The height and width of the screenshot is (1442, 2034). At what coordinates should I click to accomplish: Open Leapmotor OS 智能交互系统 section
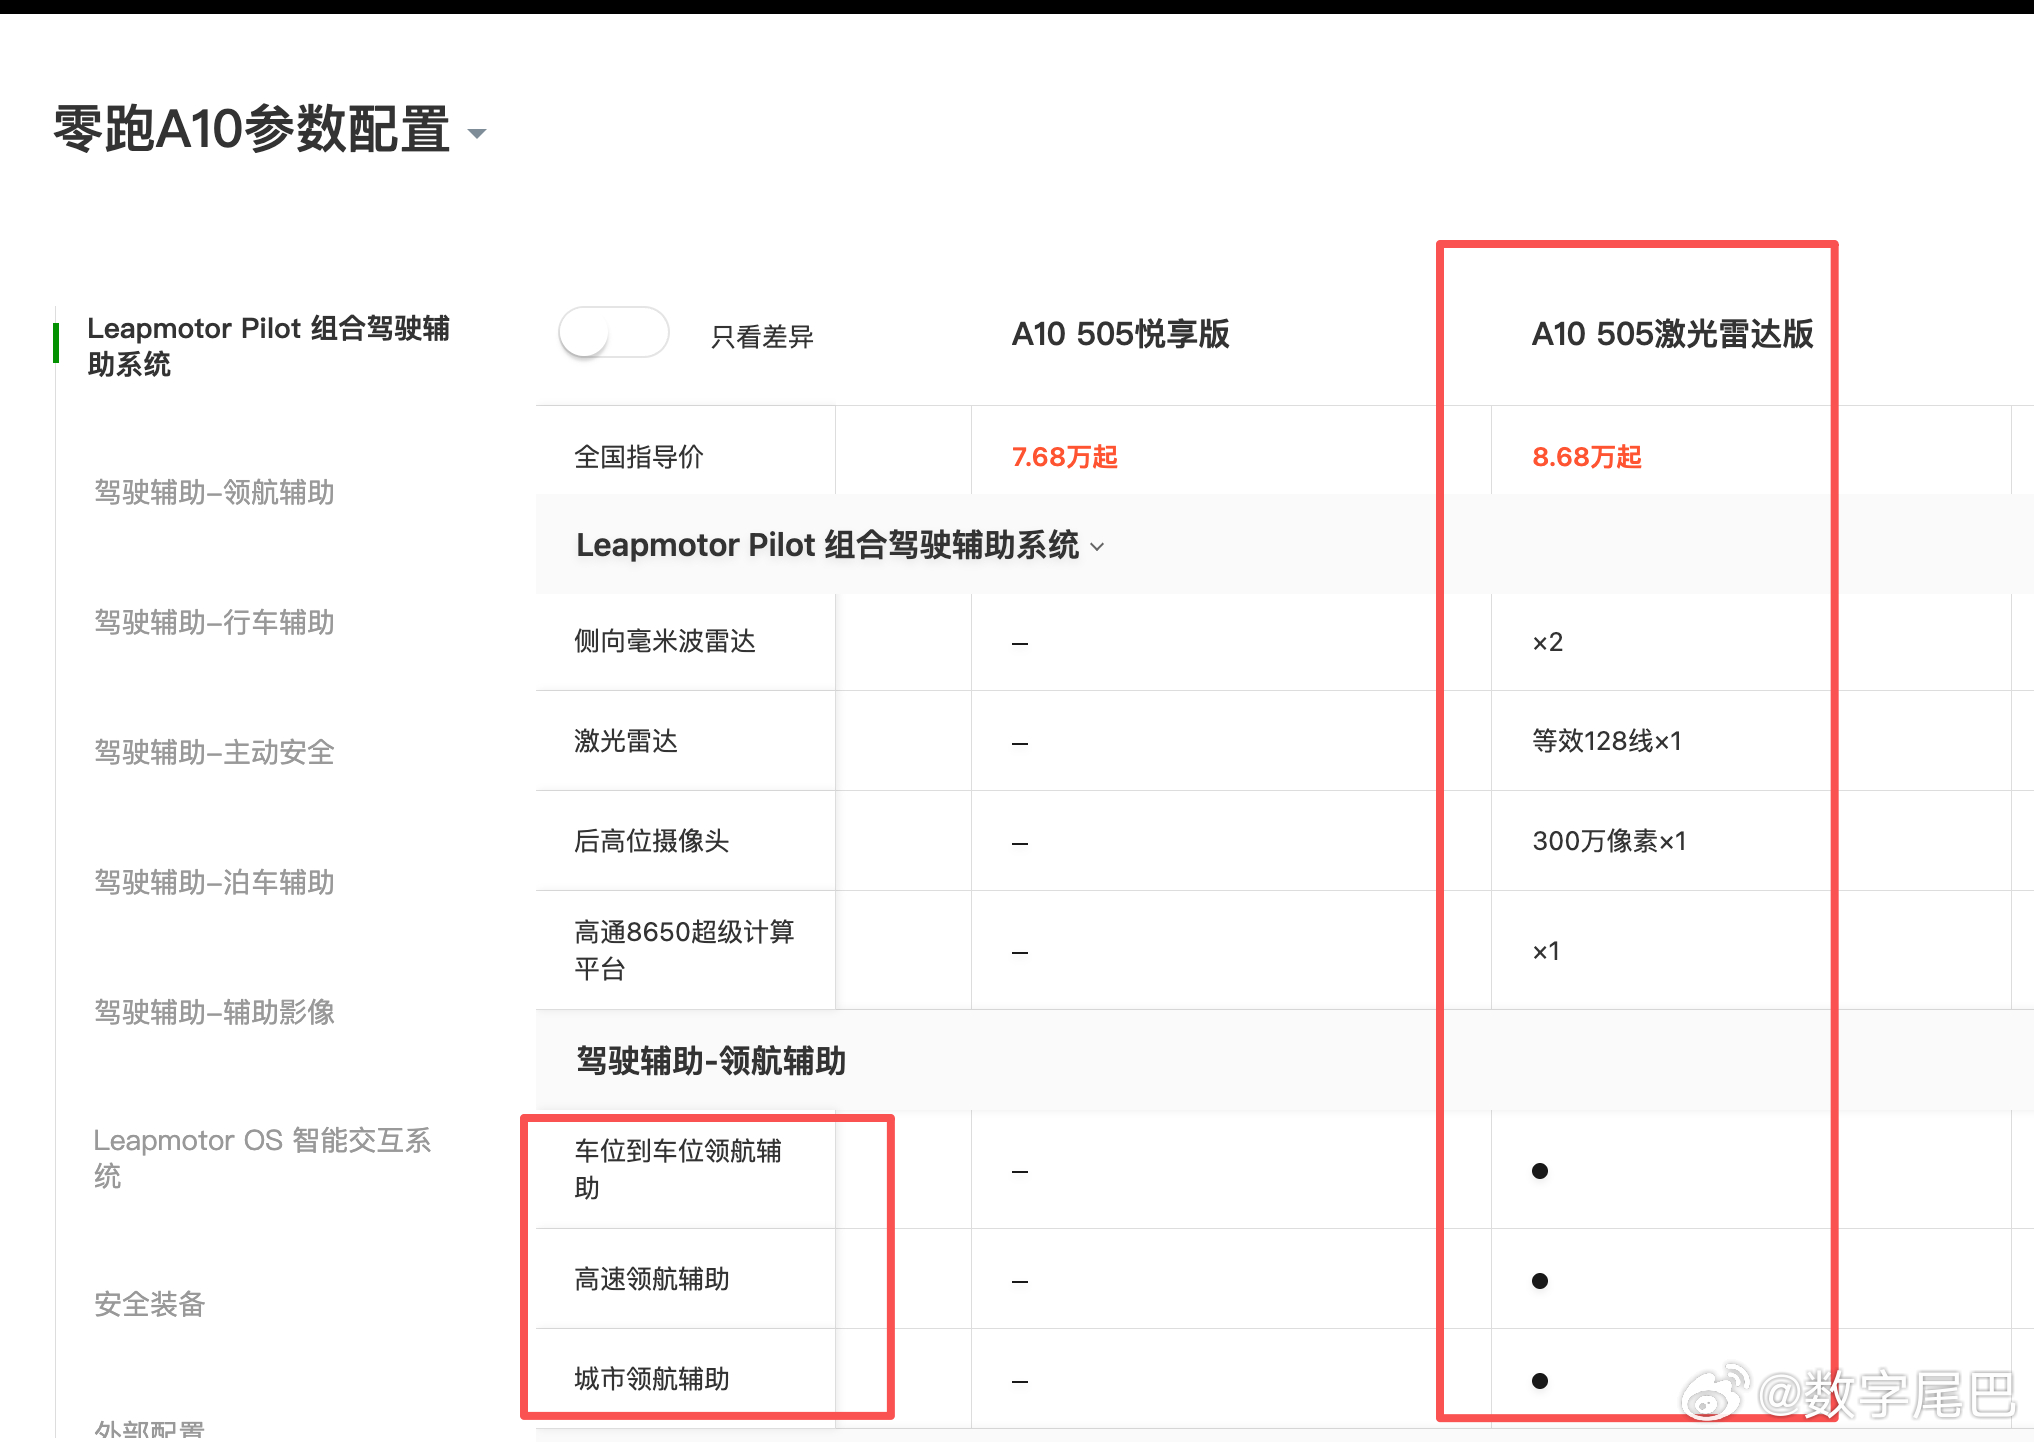pos(263,1158)
